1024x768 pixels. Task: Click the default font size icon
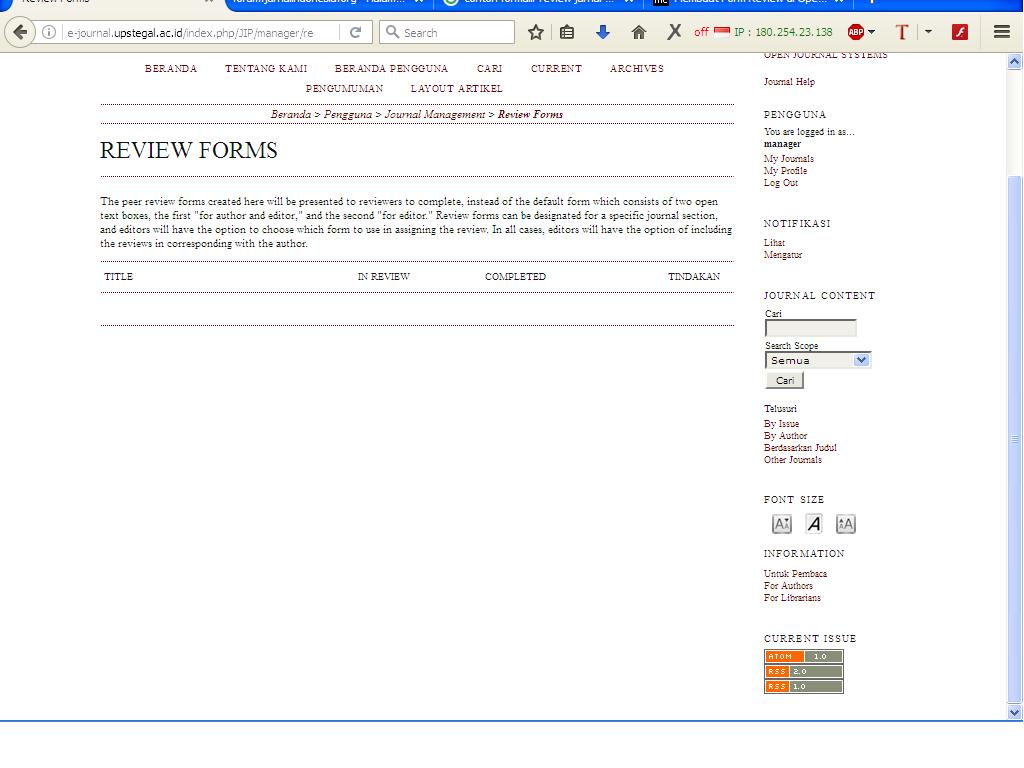[814, 524]
